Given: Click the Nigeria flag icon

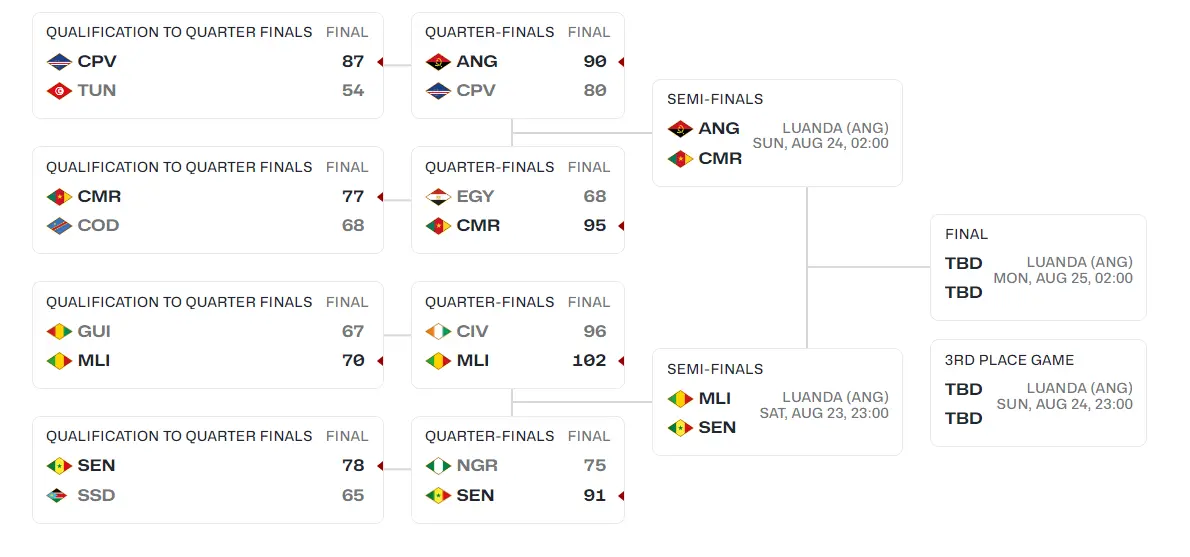Looking at the screenshot, I should coord(438,466).
